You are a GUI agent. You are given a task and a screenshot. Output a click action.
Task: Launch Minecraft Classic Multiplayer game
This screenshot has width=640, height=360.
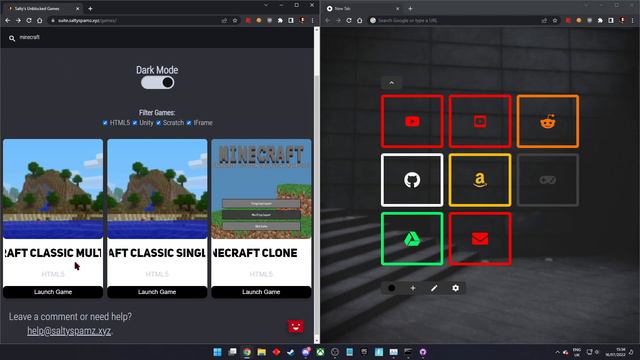click(x=53, y=292)
